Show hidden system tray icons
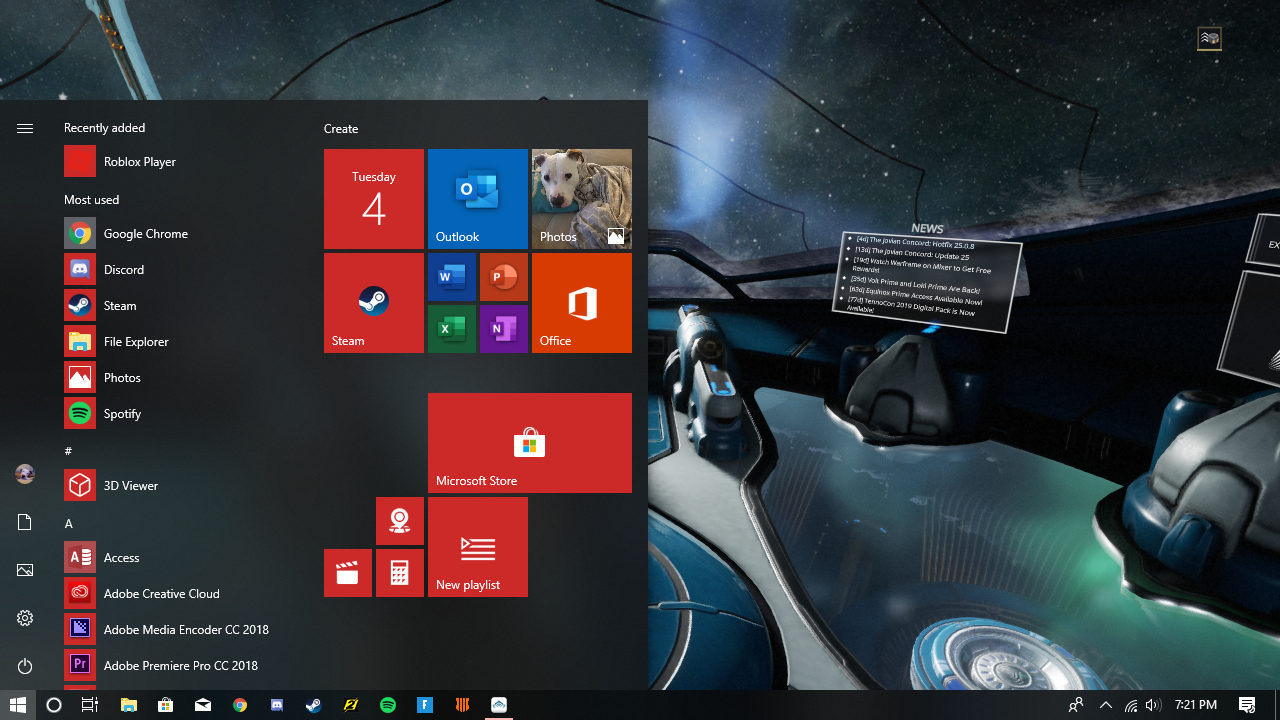Screen dimensions: 1280x720 pos(1105,705)
